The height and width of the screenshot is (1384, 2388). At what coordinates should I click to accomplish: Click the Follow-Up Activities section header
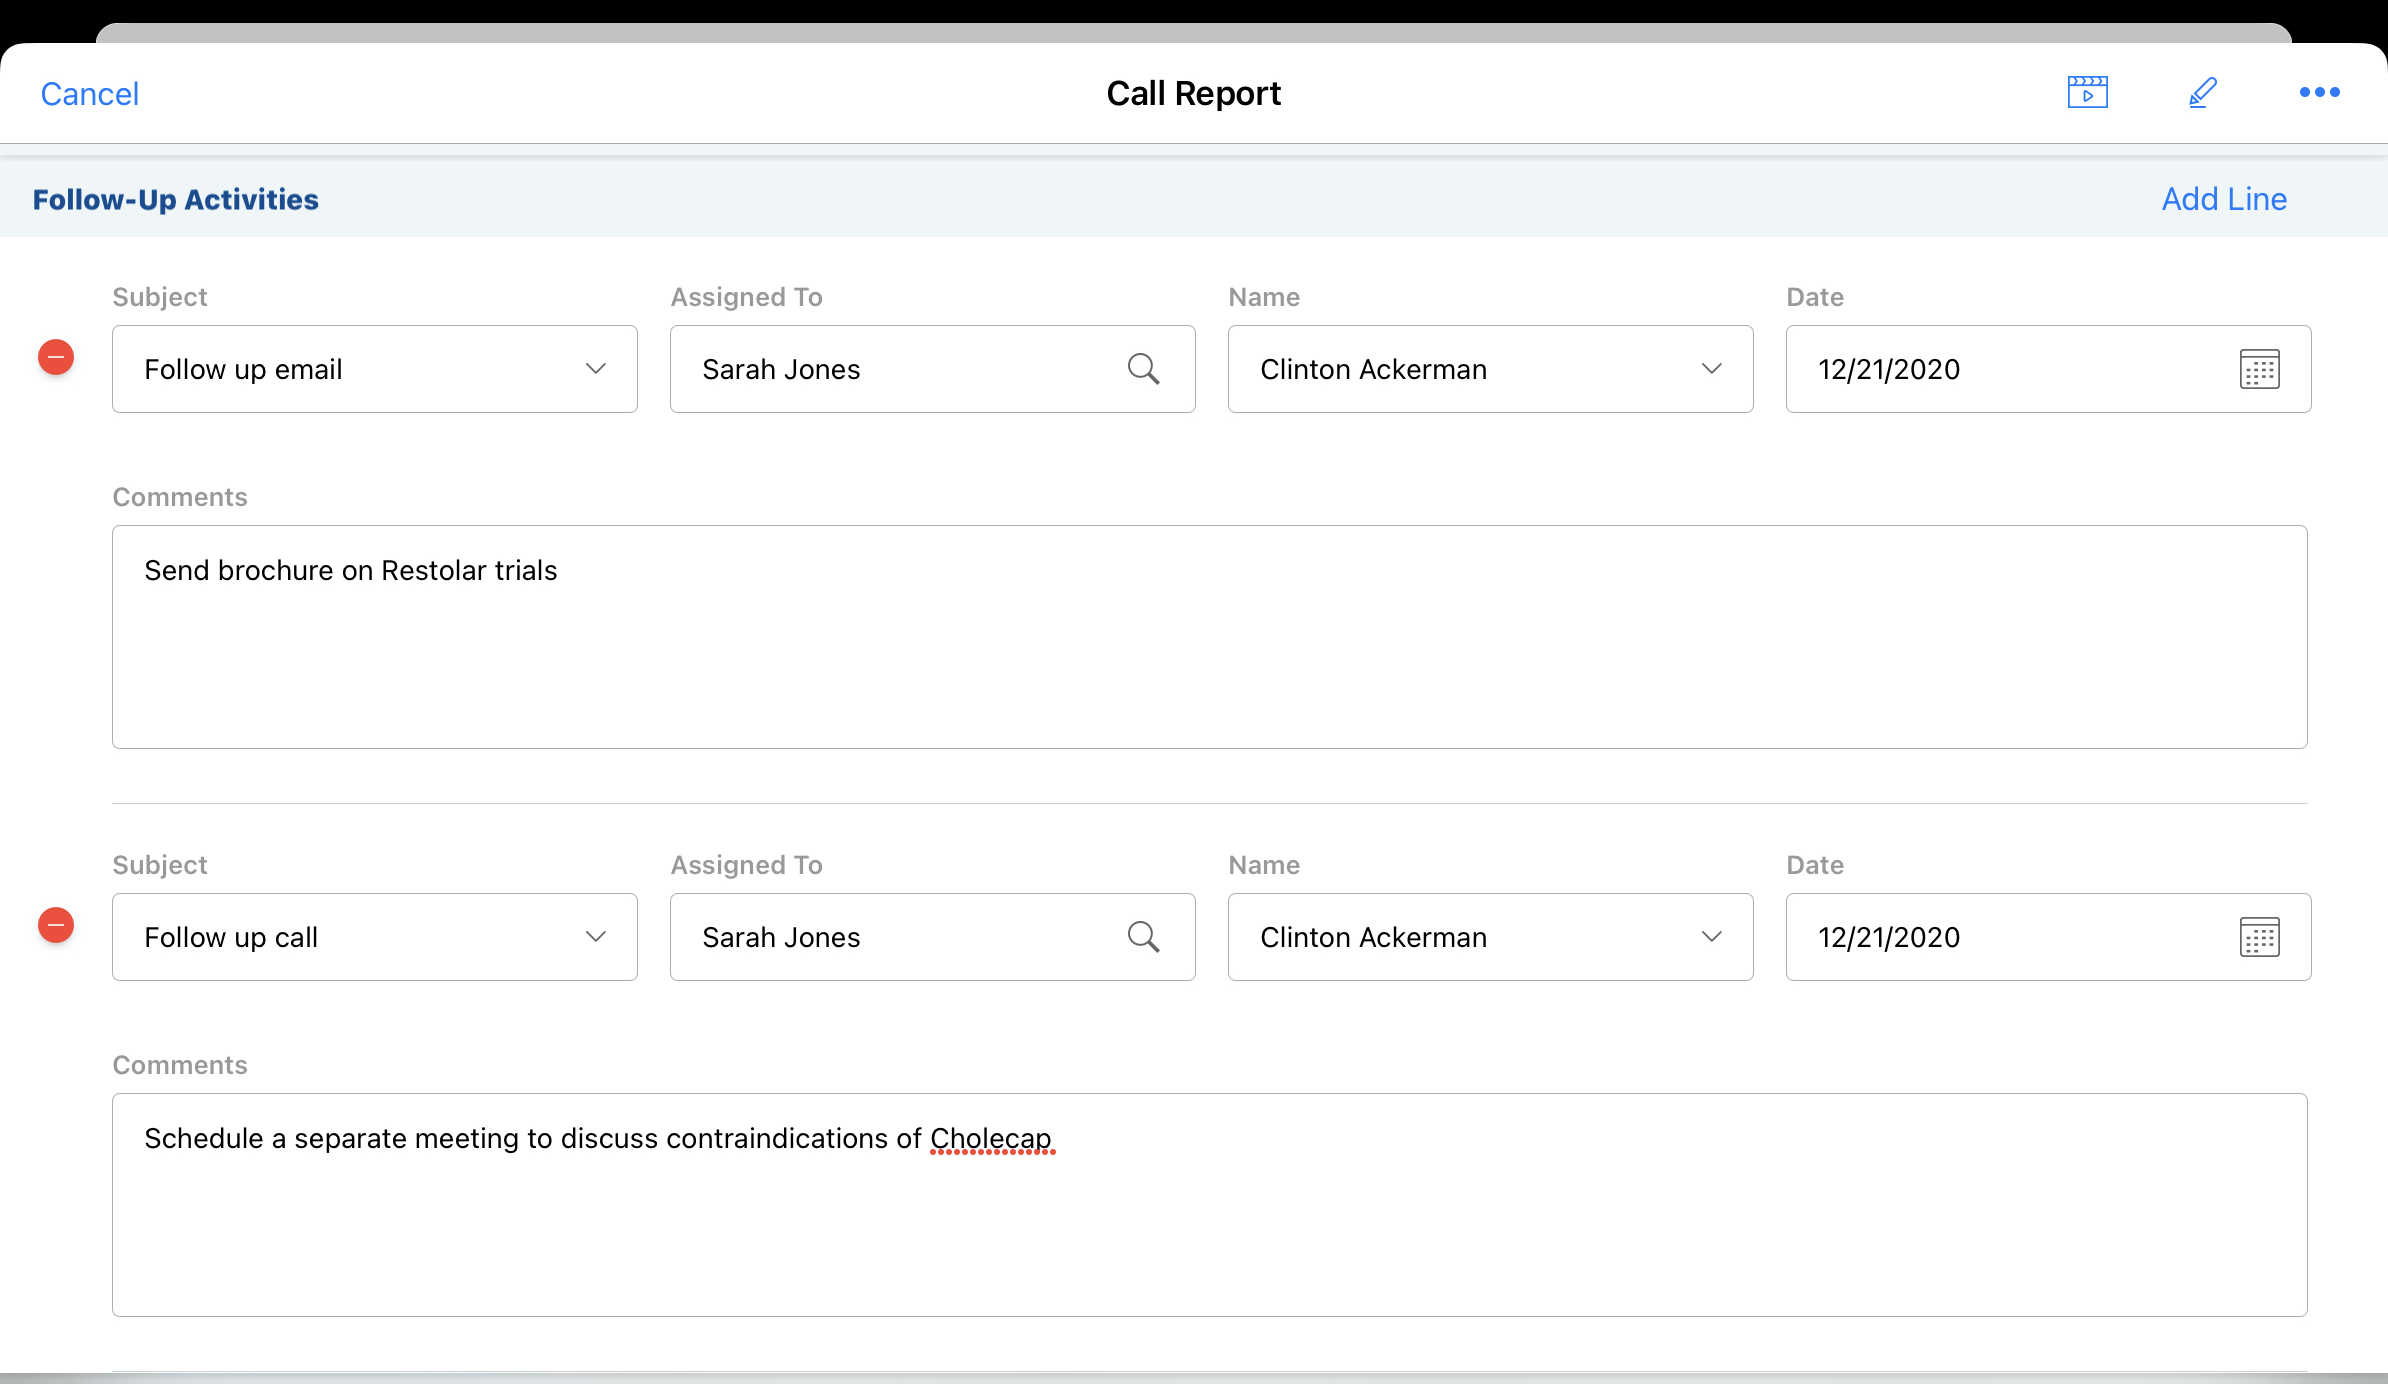pos(176,200)
